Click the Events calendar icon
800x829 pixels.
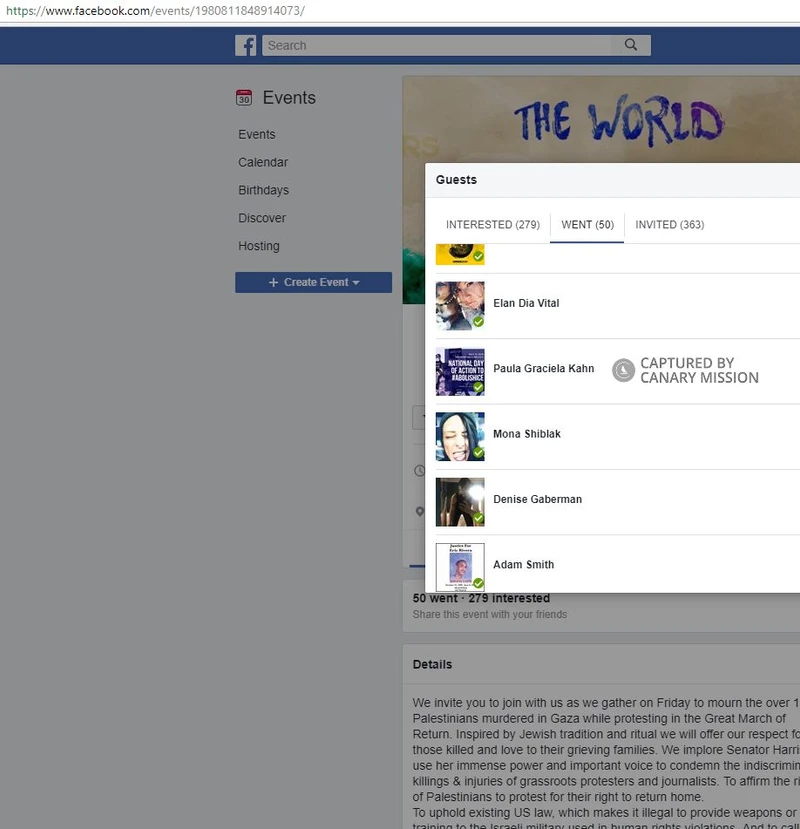(244, 98)
